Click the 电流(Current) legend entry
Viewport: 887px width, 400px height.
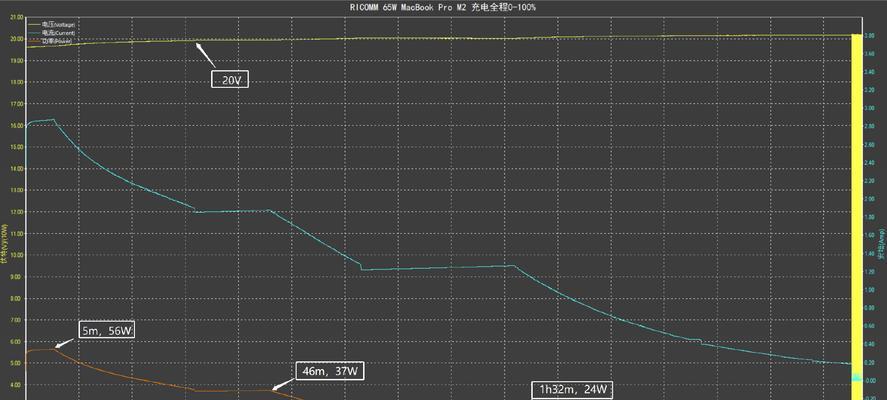click(51, 33)
